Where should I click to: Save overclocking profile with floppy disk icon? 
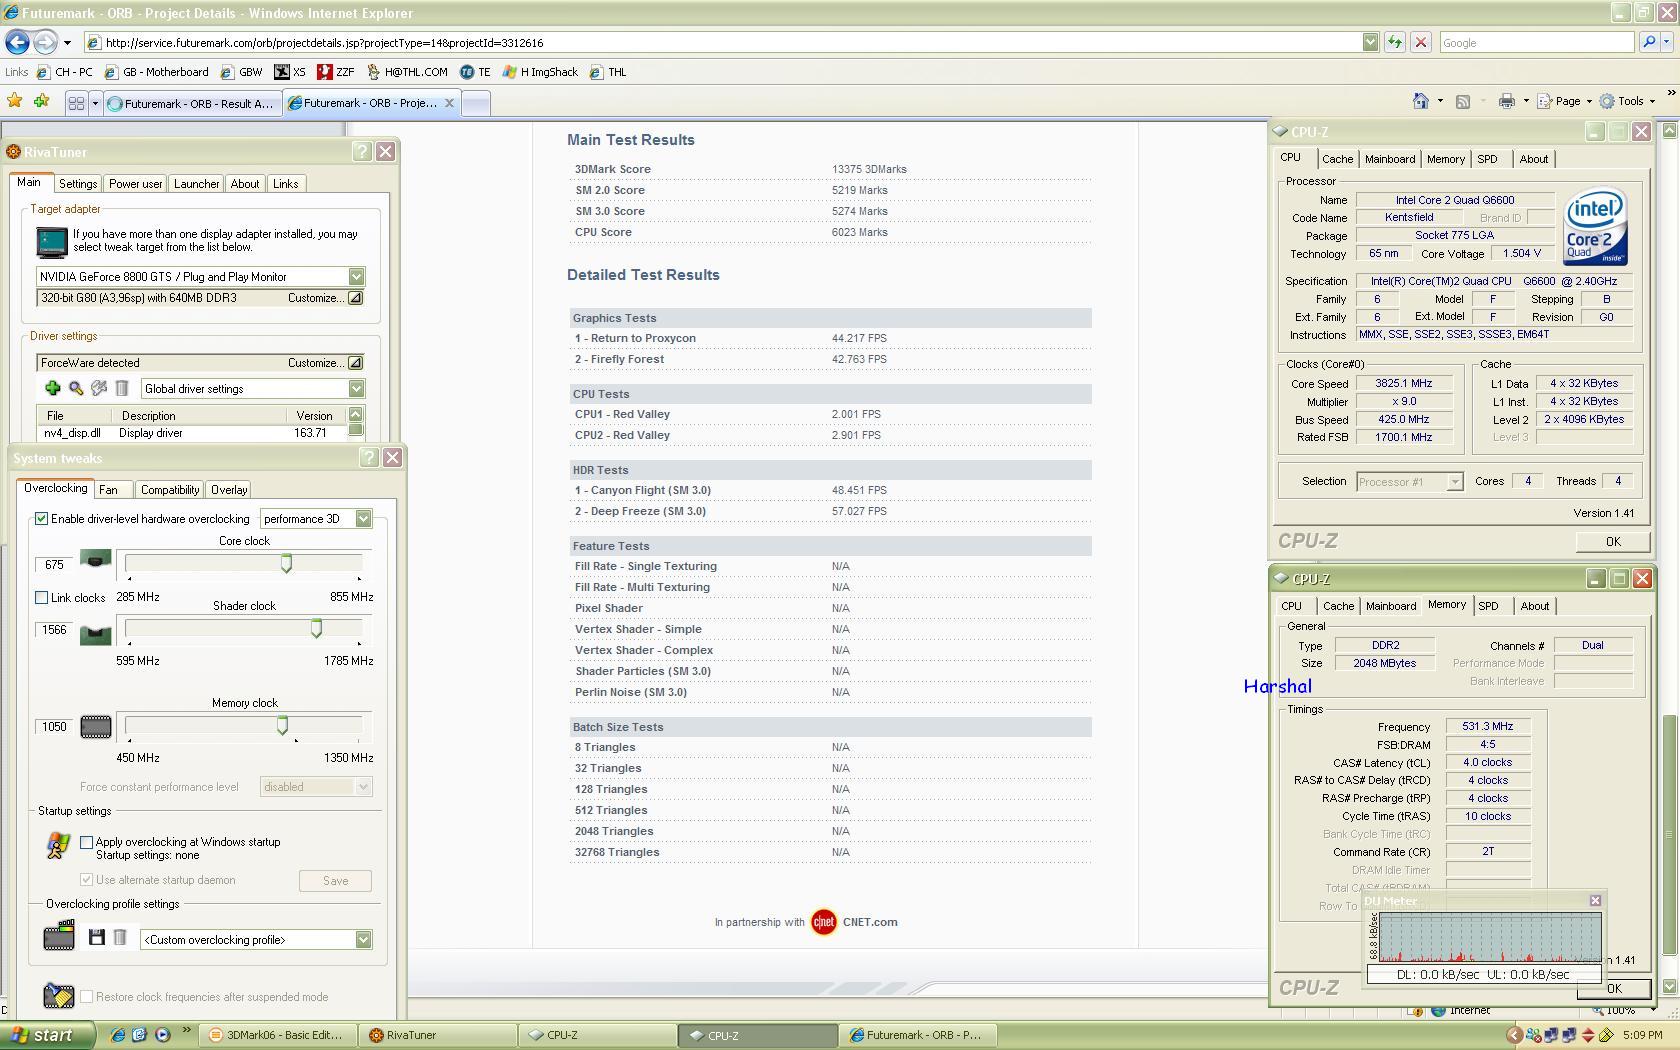pos(96,937)
